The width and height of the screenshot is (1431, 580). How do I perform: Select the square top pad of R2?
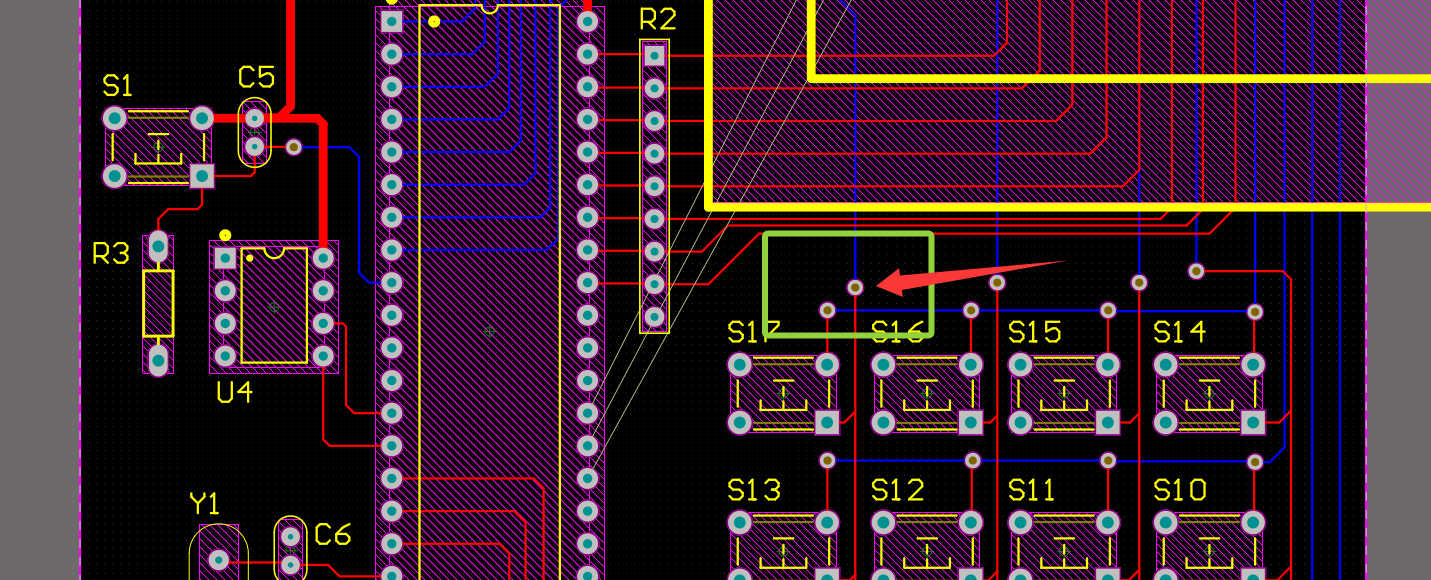[654, 55]
